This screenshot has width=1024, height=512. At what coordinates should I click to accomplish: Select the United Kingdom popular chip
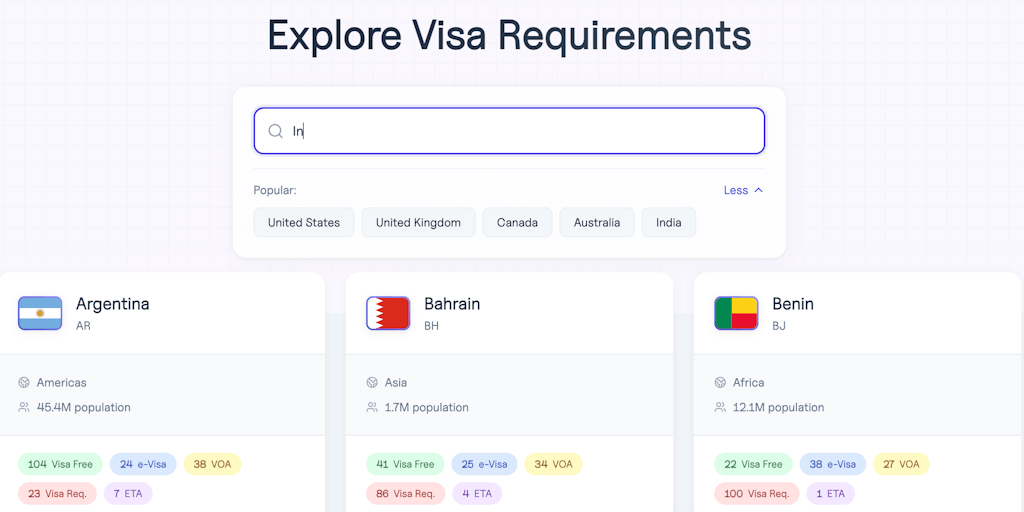point(418,223)
